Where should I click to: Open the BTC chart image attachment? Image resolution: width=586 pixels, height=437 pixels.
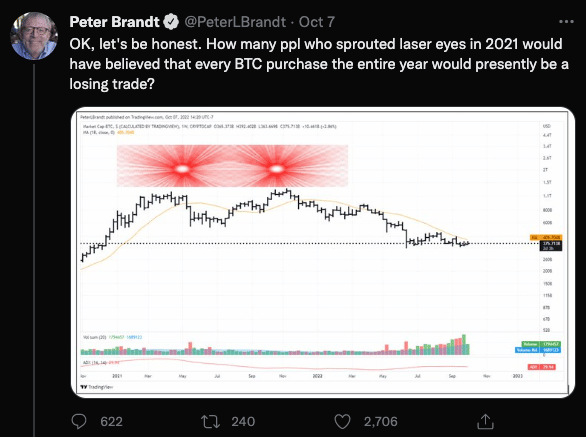(x=323, y=252)
